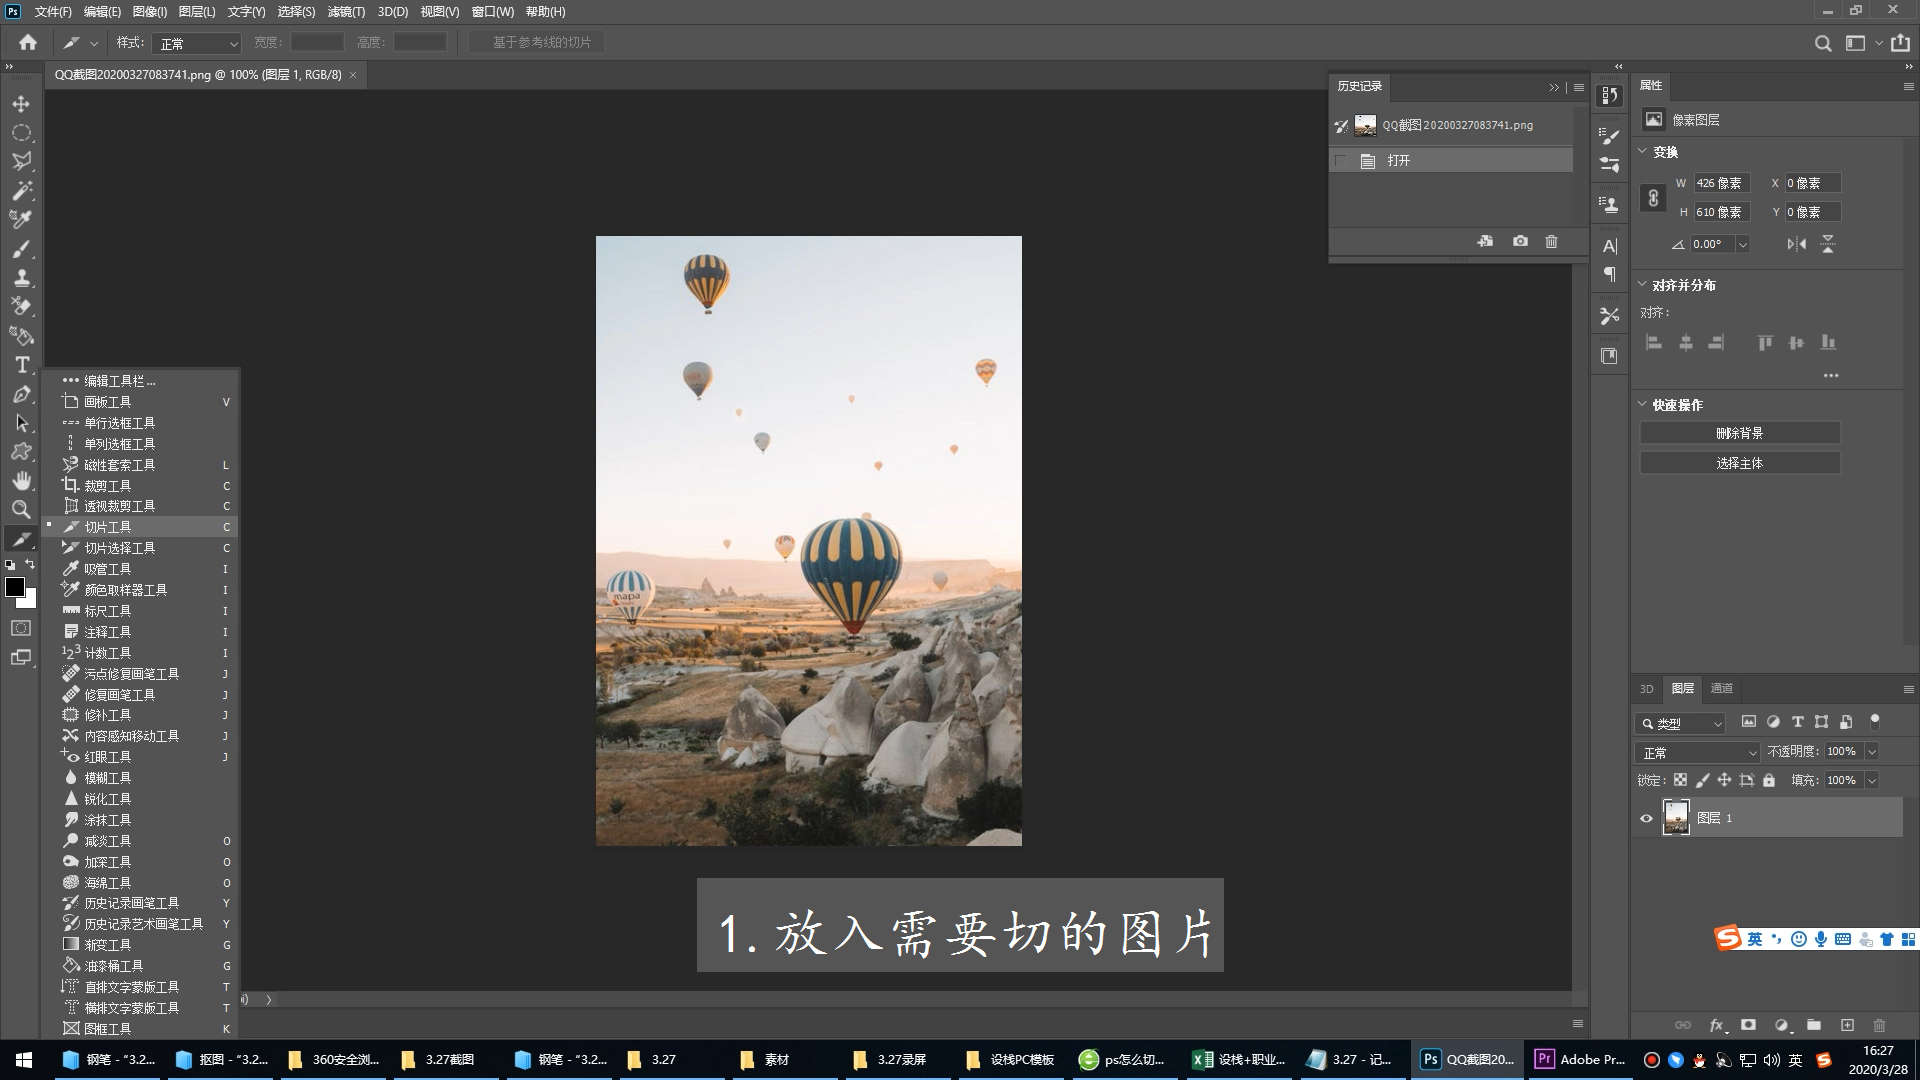Collapse the 快速操作 section
Image resolution: width=1920 pixels, height=1080 pixels.
[1642, 404]
